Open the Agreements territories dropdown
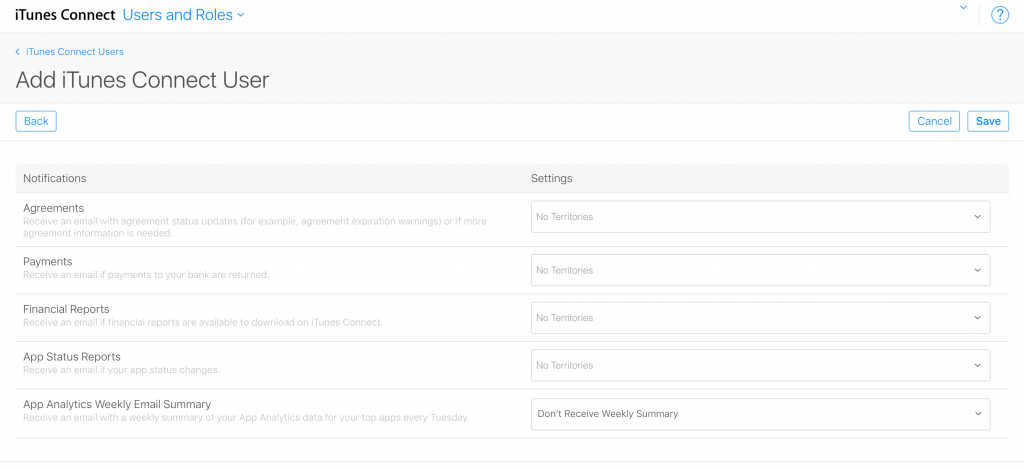The image size is (1024, 469). [x=760, y=217]
